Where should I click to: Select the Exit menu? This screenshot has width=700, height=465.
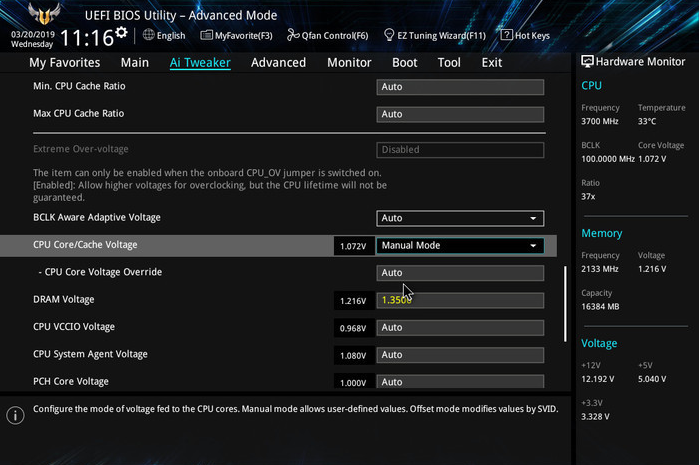(x=492, y=62)
